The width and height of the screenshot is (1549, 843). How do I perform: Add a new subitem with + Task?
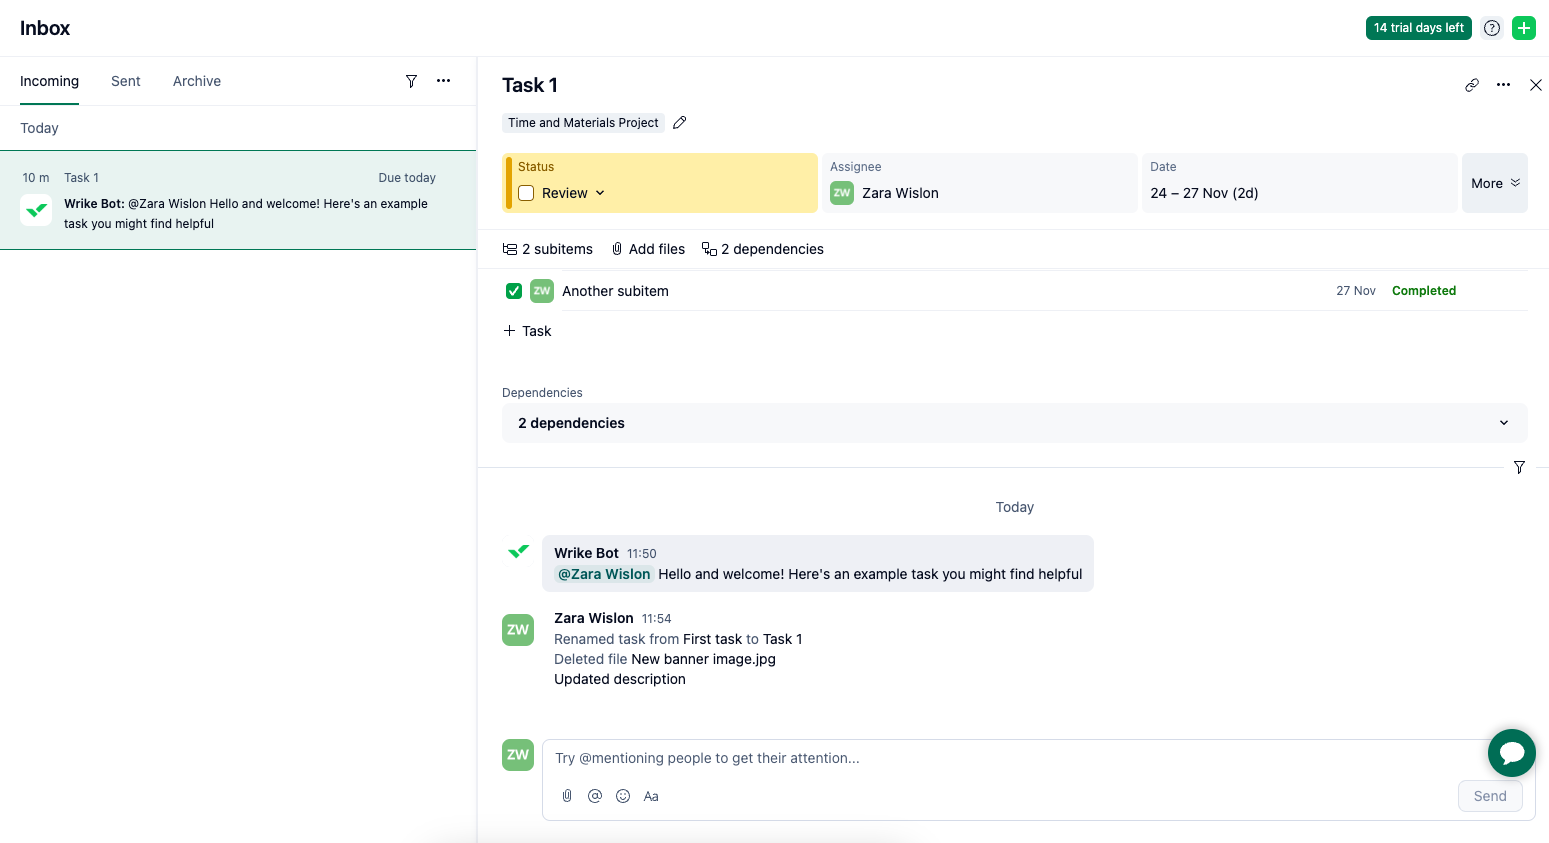(527, 331)
